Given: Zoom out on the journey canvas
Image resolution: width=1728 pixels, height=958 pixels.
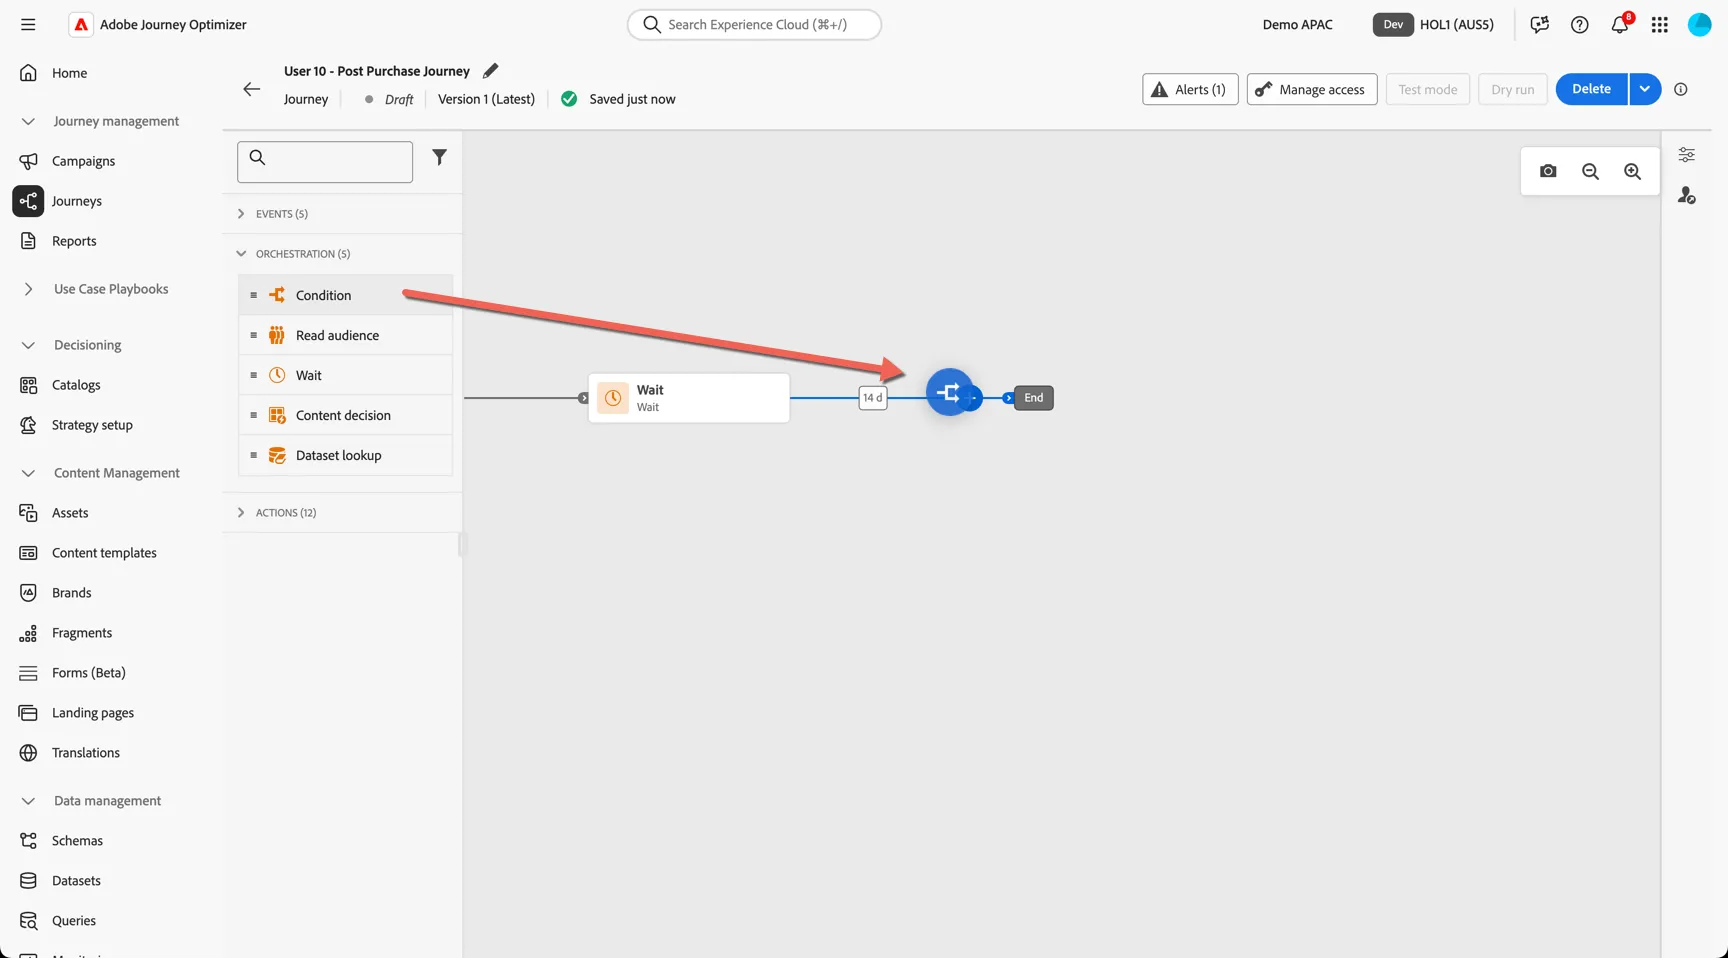Looking at the screenshot, I should click(x=1590, y=171).
